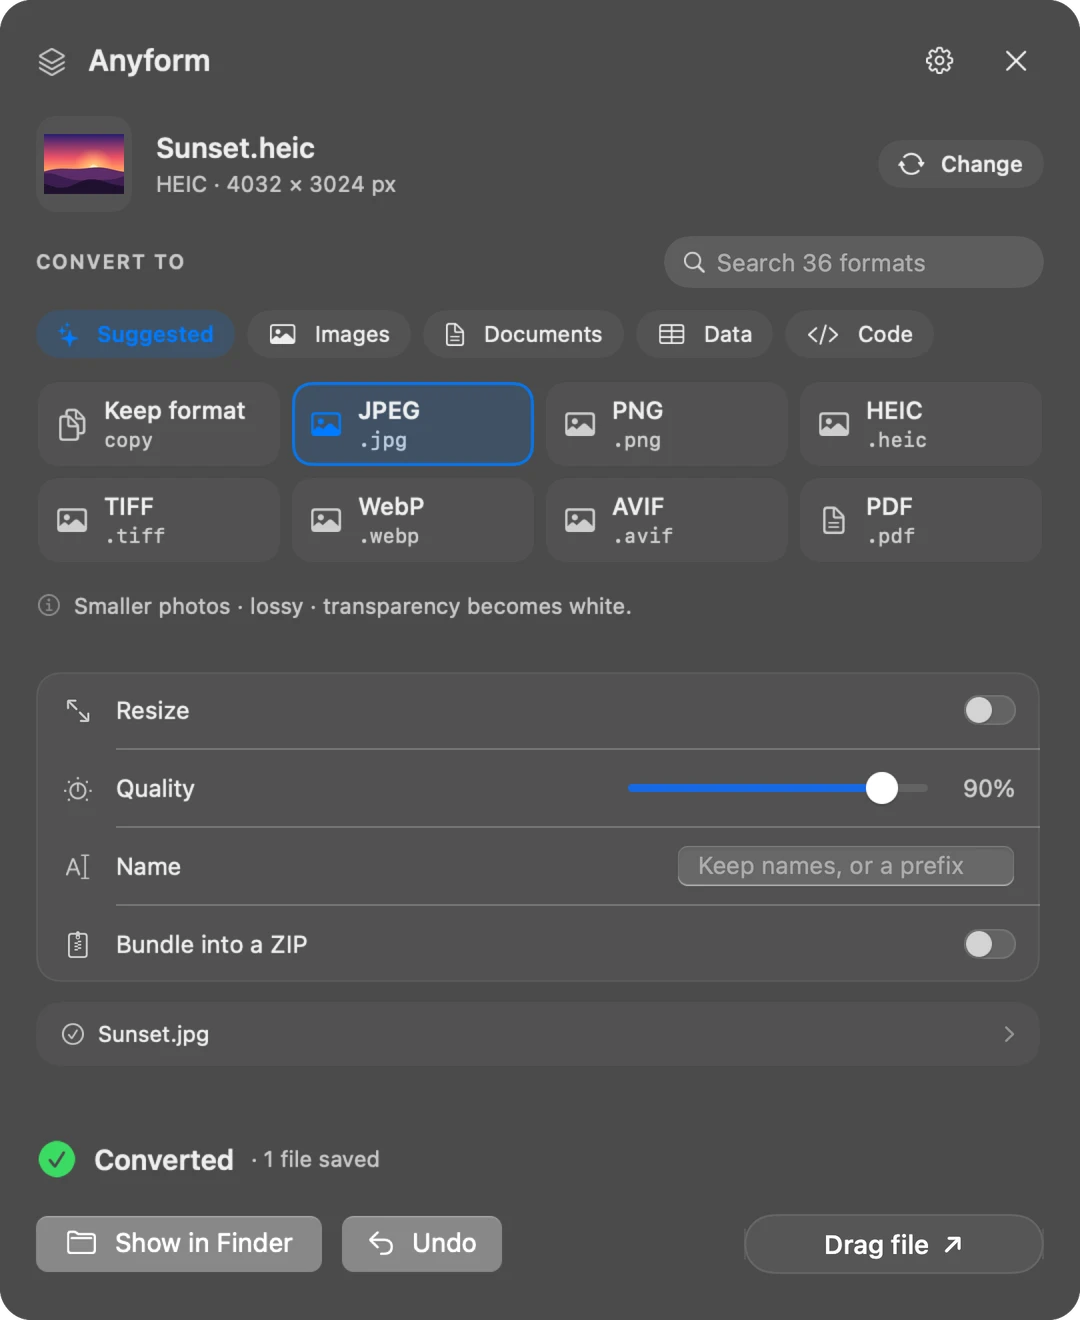This screenshot has height=1320, width=1080.
Task: Select the JPEG .jpg format tile
Action: (x=413, y=424)
